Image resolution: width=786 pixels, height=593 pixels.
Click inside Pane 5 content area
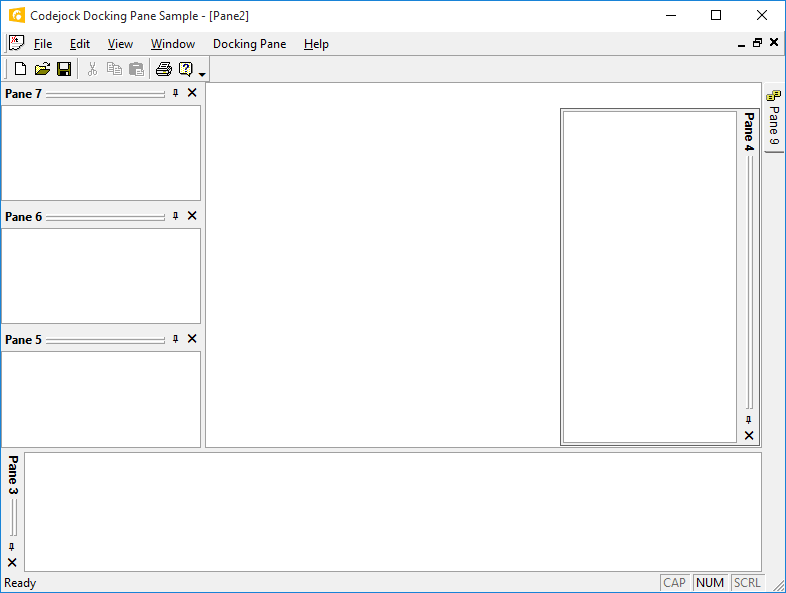tap(101, 399)
